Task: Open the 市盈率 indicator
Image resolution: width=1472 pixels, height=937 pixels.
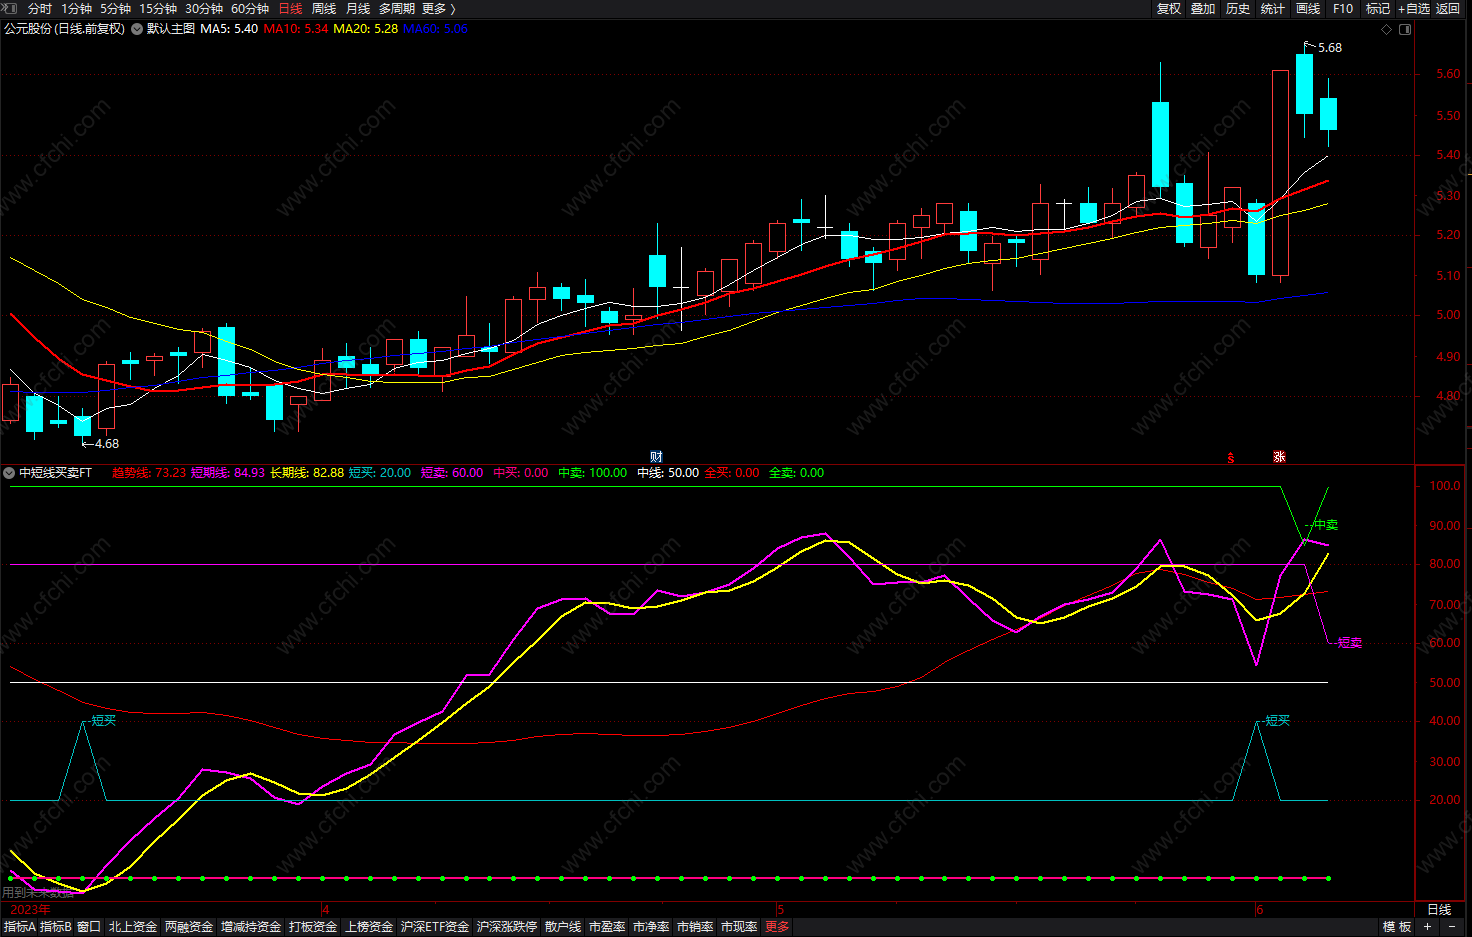Action: (607, 927)
